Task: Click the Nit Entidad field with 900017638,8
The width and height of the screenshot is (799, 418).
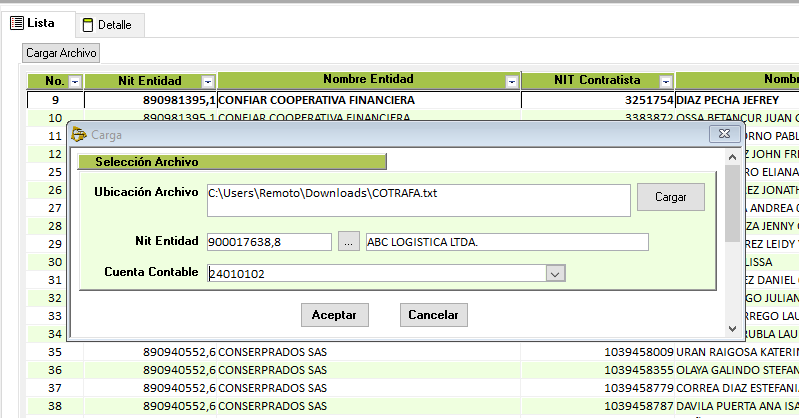Action: click(269, 242)
